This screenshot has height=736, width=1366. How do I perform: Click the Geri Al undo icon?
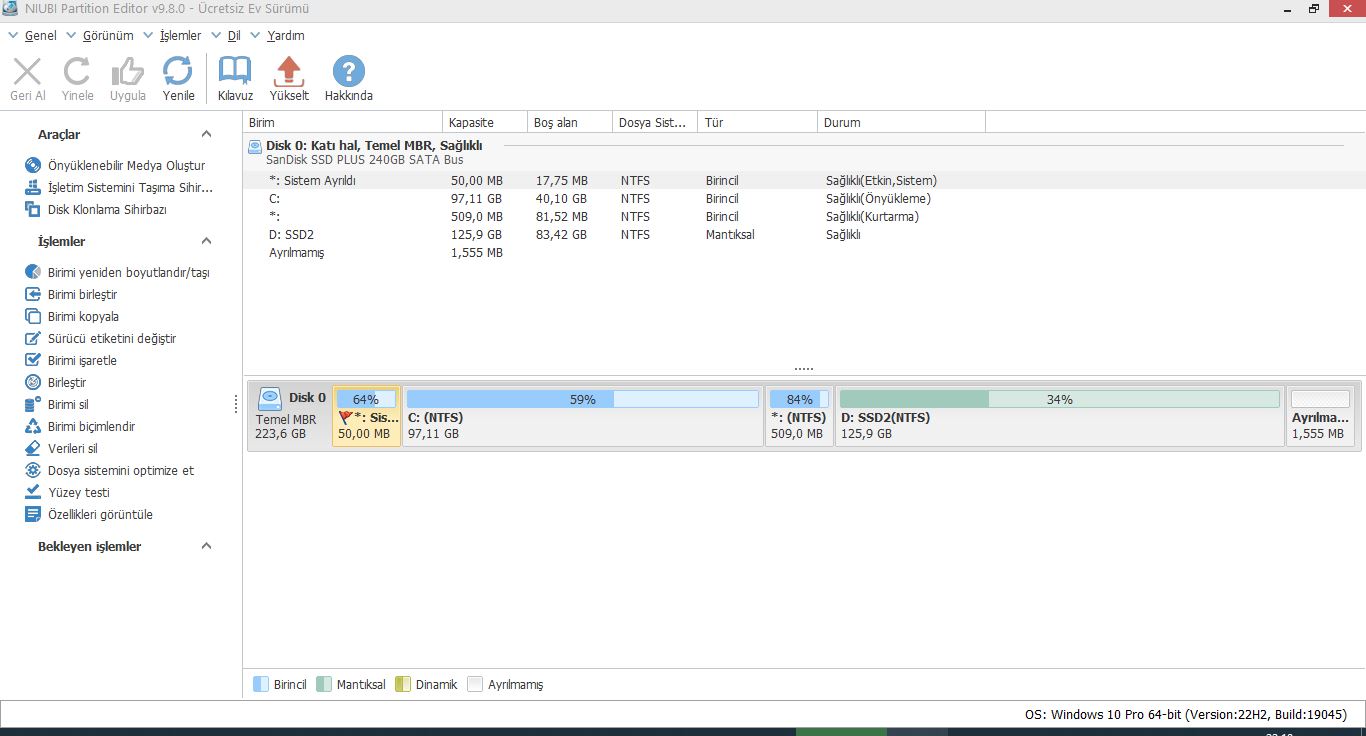(28, 72)
